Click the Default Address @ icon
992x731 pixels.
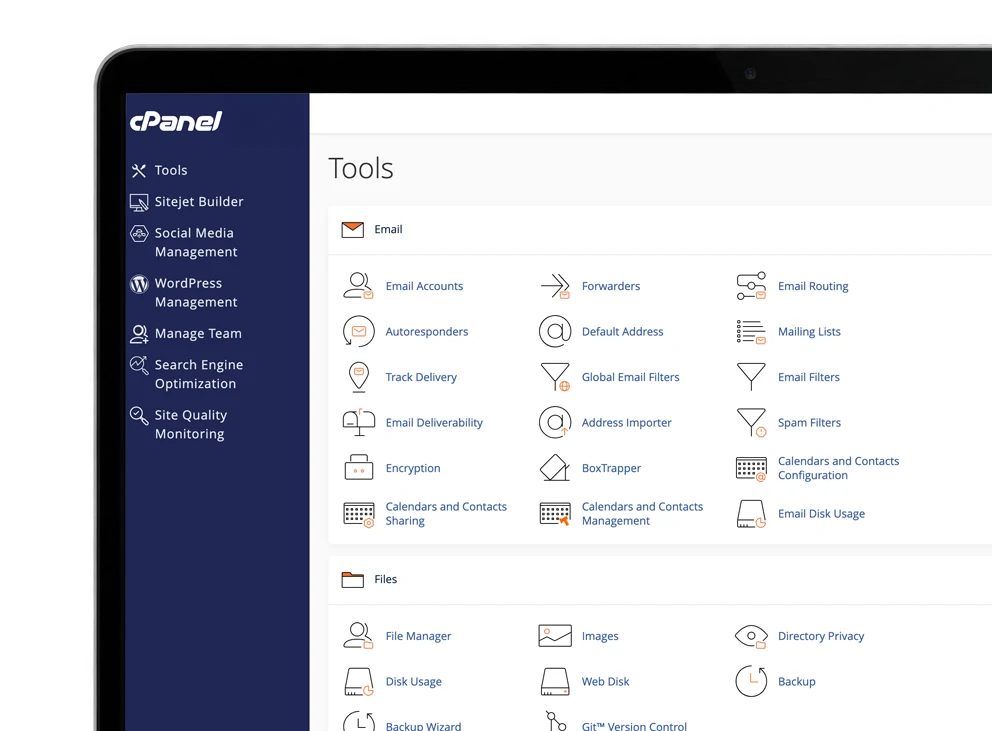click(x=555, y=331)
